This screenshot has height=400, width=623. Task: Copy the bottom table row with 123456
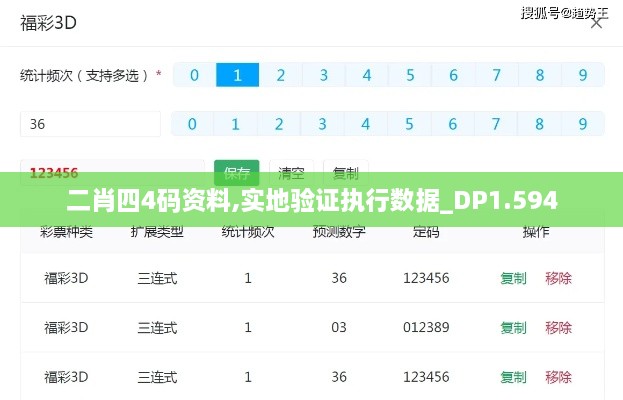pyautogui.click(x=513, y=377)
